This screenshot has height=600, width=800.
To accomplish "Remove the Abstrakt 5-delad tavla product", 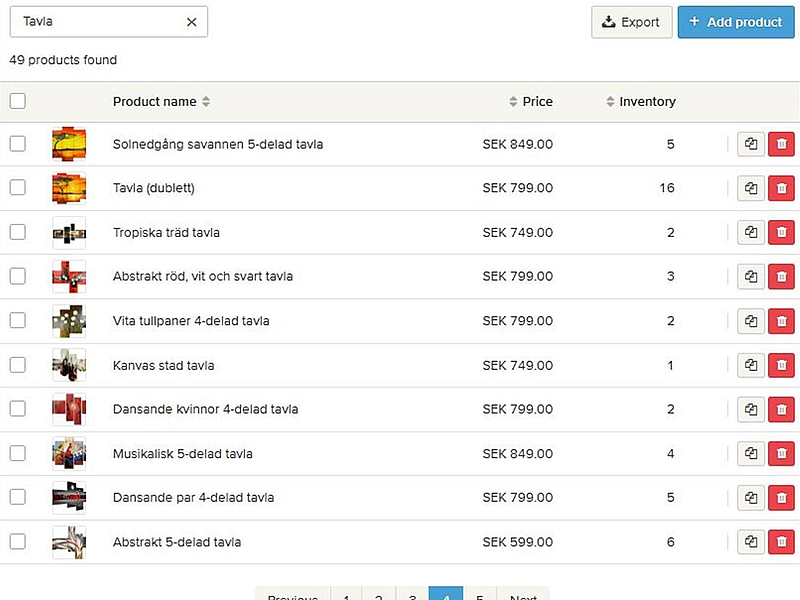I will [x=781, y=542].
